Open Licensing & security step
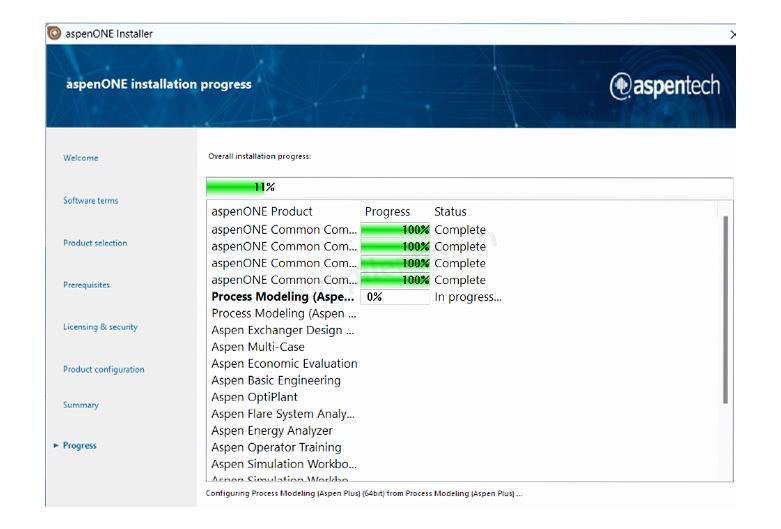 [x=100, y=327]
